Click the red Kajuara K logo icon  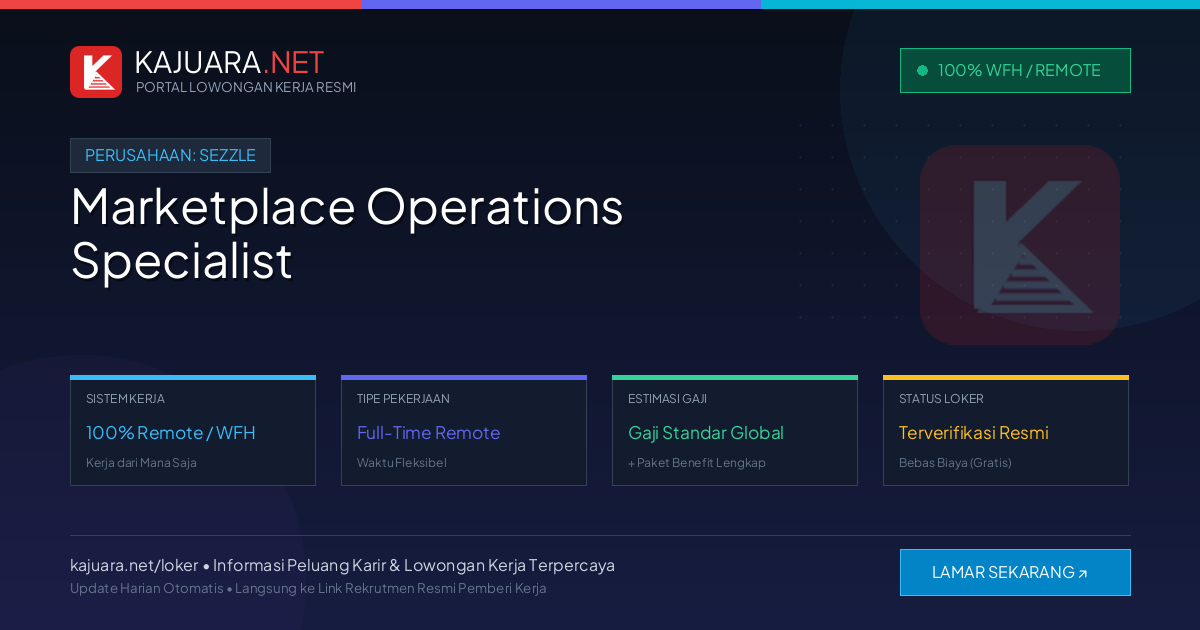[x=96, y=72]
